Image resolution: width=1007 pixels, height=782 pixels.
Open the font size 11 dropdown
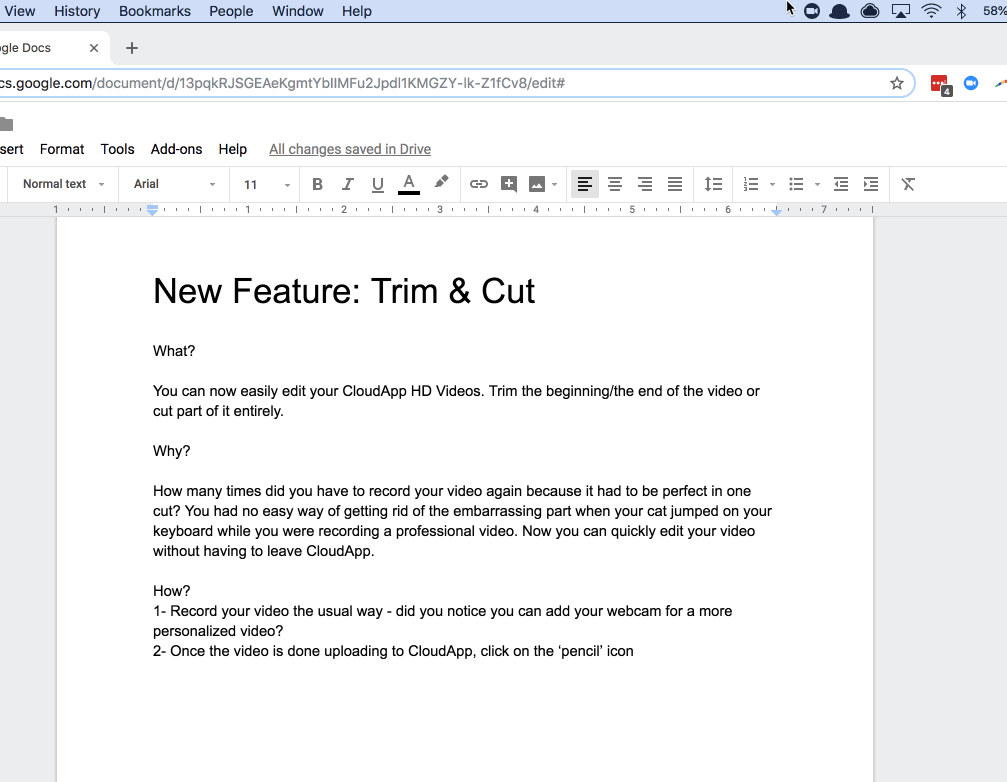267,184
